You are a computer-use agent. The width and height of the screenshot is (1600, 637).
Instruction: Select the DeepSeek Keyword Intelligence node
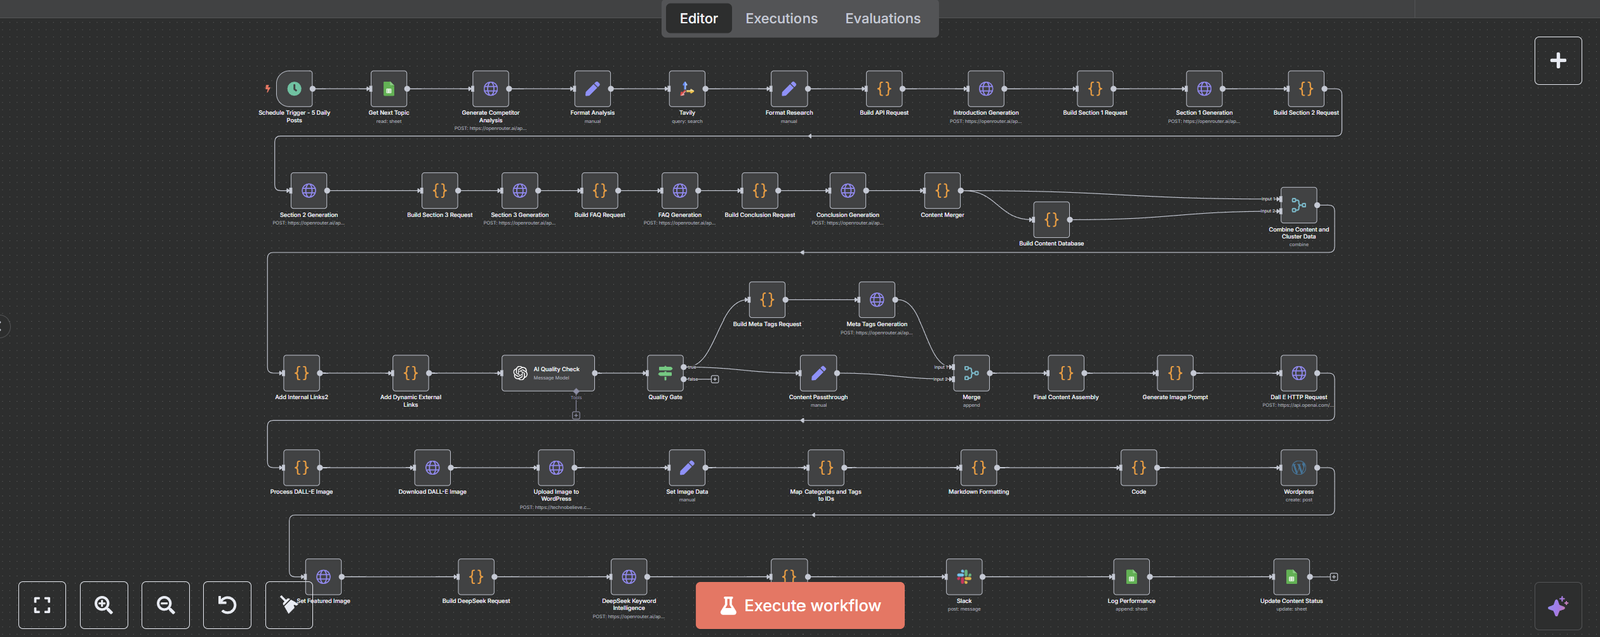(629, 577)
